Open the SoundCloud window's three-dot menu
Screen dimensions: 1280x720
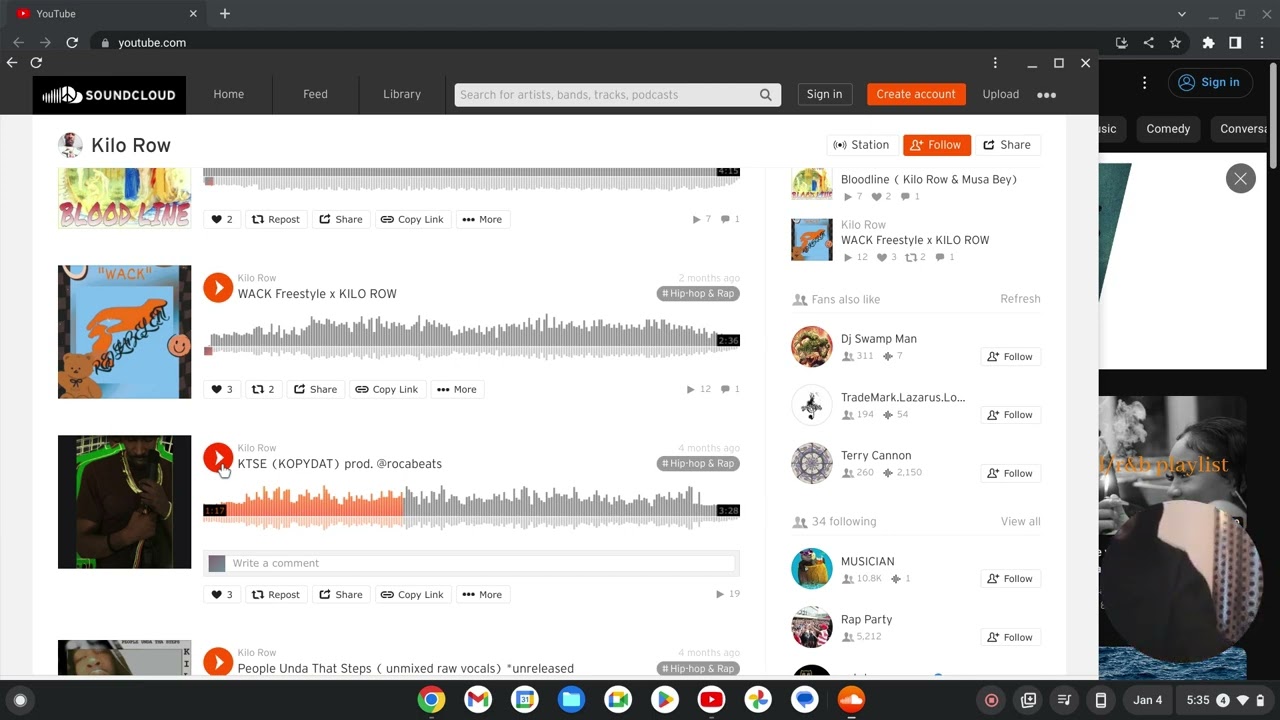[995, 63]
